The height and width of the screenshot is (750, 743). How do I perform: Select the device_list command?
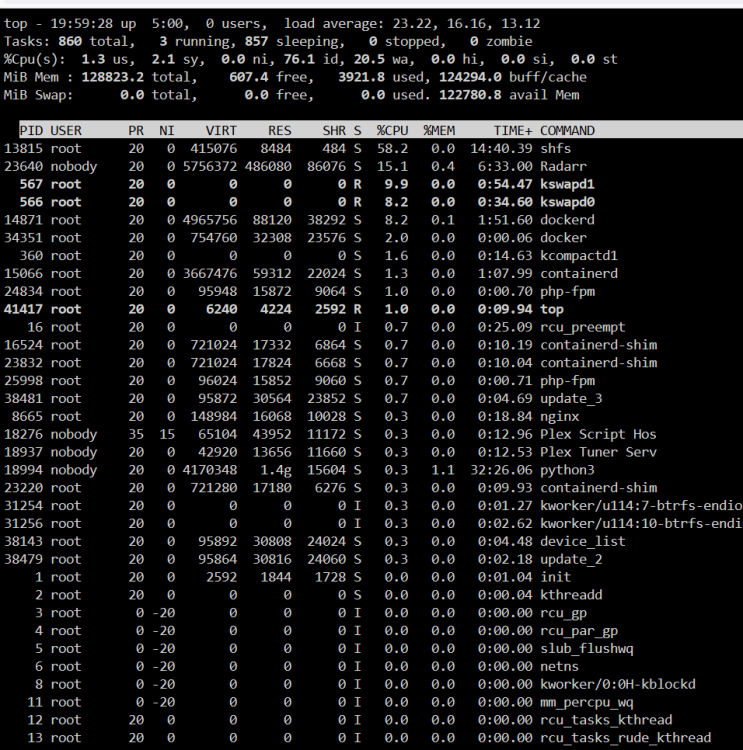tap(582, 541)
